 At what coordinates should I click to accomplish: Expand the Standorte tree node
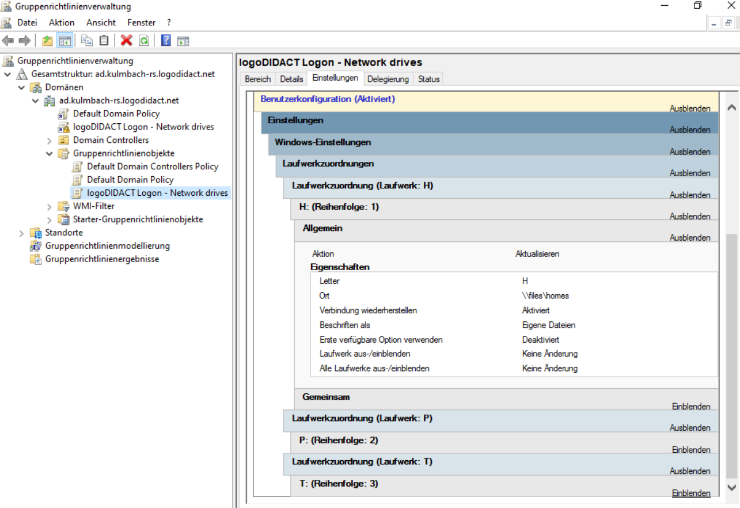21,233
